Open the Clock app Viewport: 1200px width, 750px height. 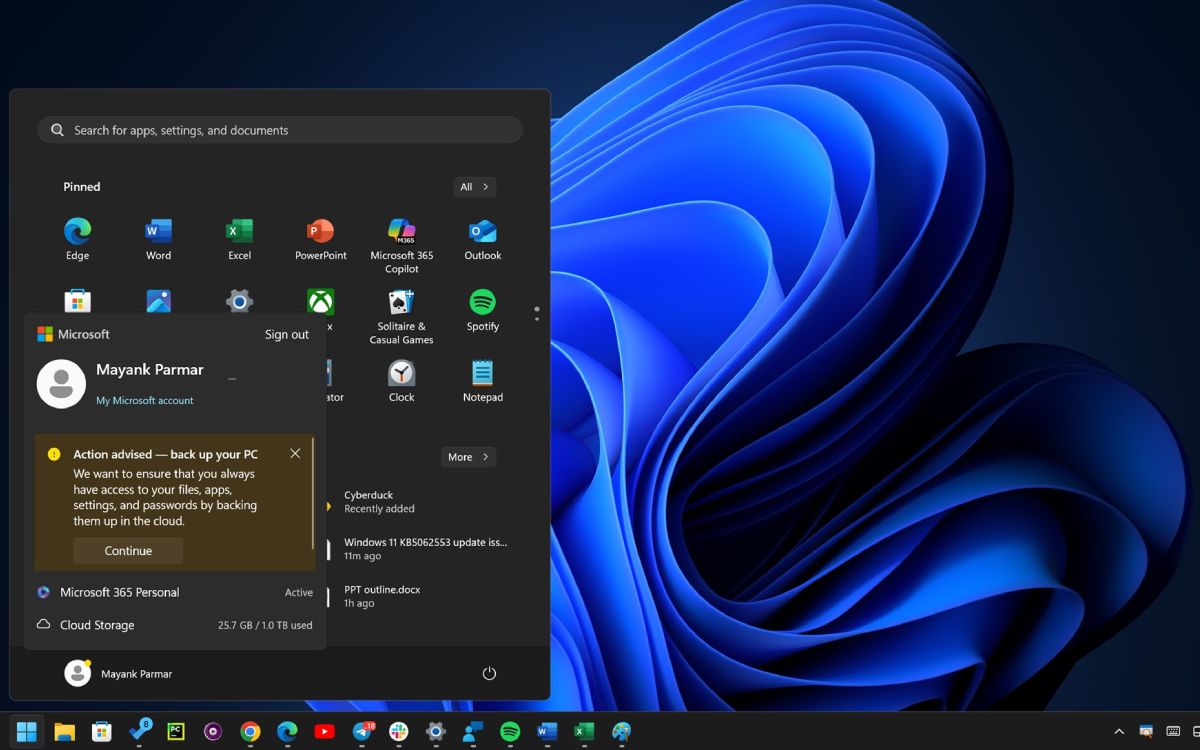coord(401,380)
